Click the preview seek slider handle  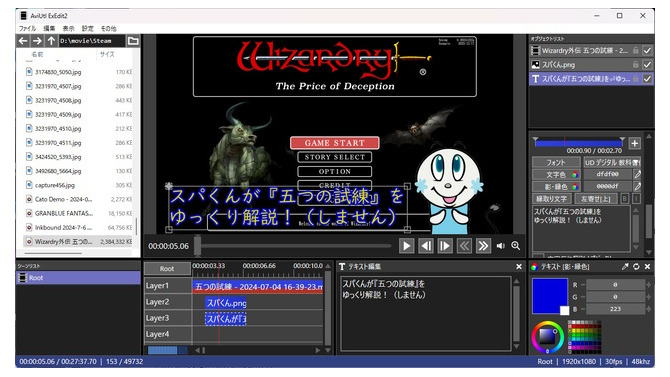tap(197, 245)
